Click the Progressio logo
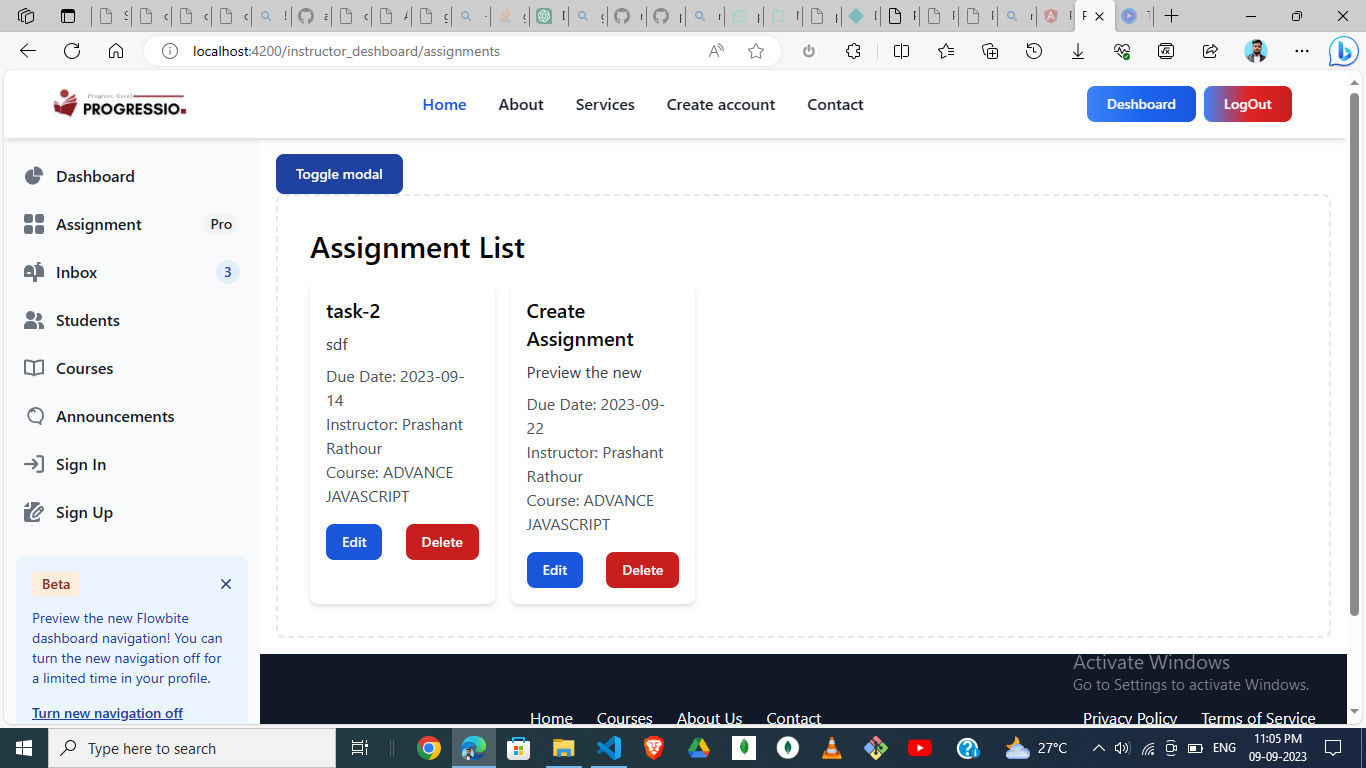1366x768 pixels. 120,104
